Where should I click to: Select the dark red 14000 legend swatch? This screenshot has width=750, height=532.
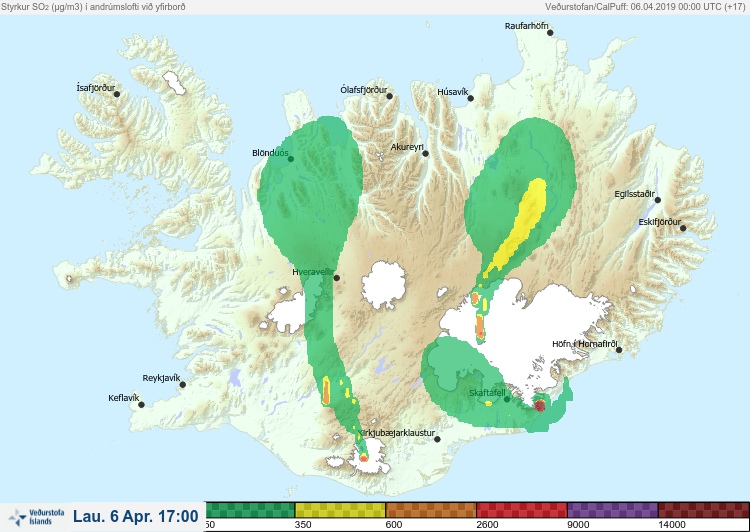point(704,510)
